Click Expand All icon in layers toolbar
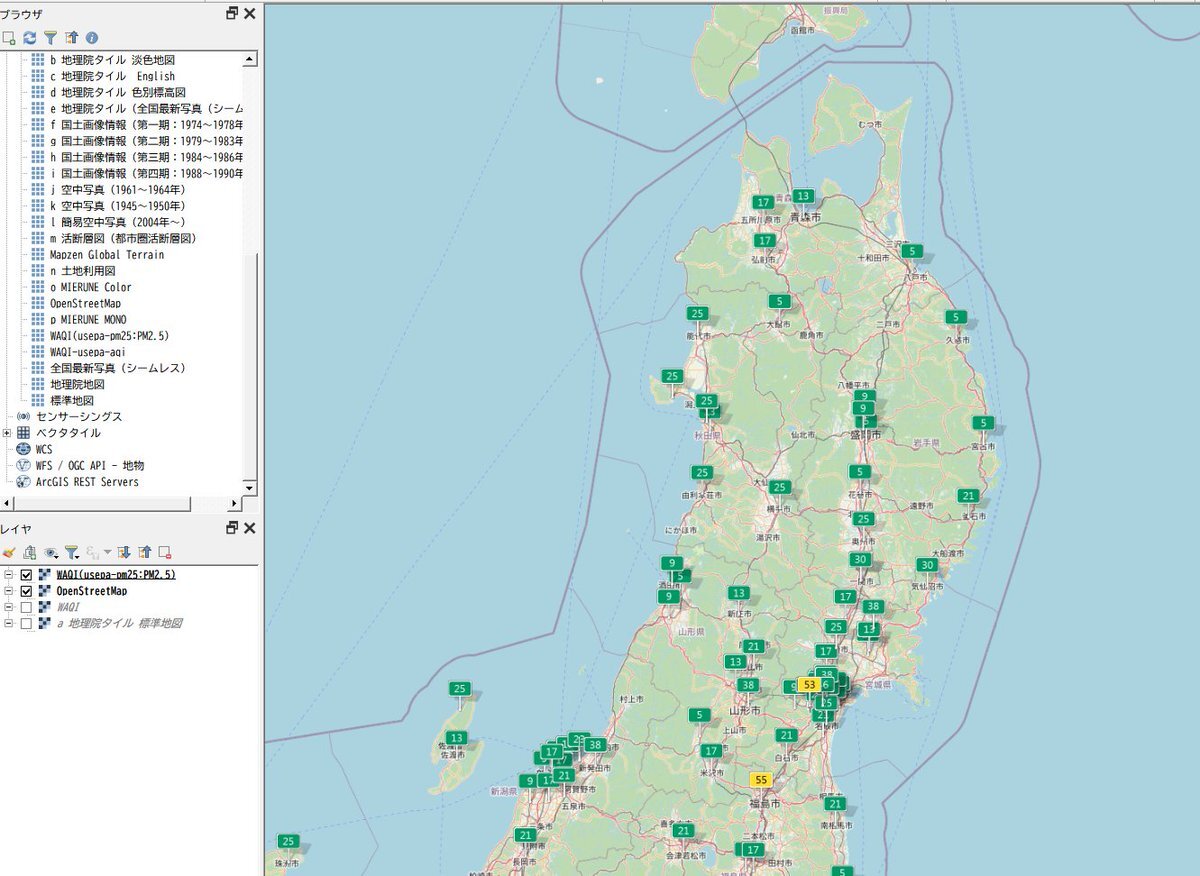The width and height of the screenshot is (1200, 876). pos(124,552)
